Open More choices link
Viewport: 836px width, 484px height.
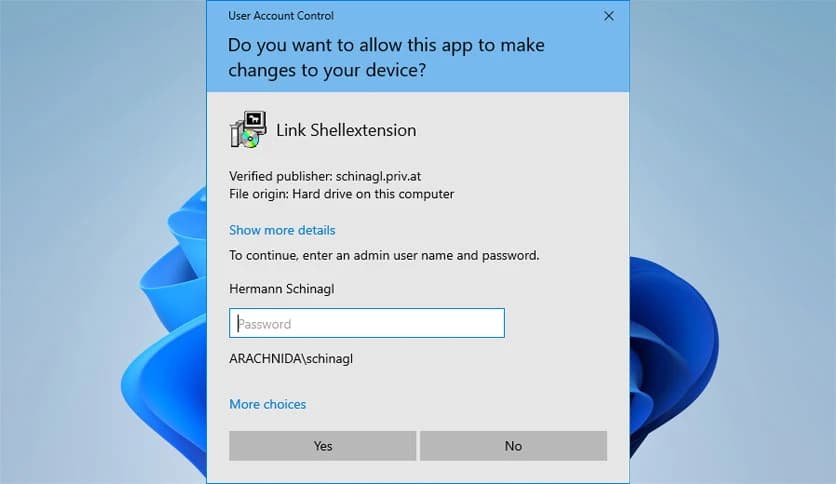click(x=268, y=405)
